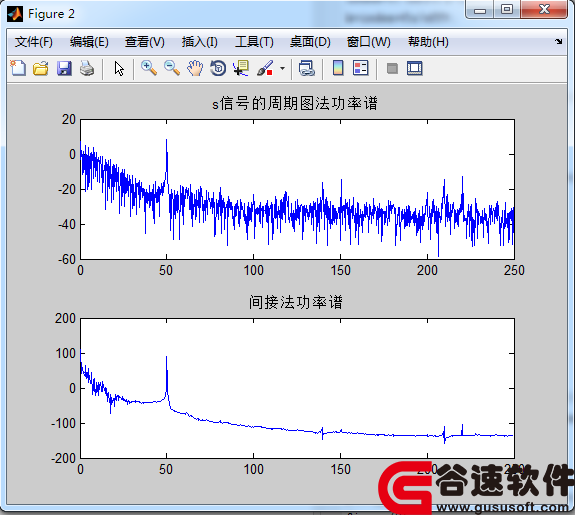Choose the Data Cursor tool

click(241, 68)
